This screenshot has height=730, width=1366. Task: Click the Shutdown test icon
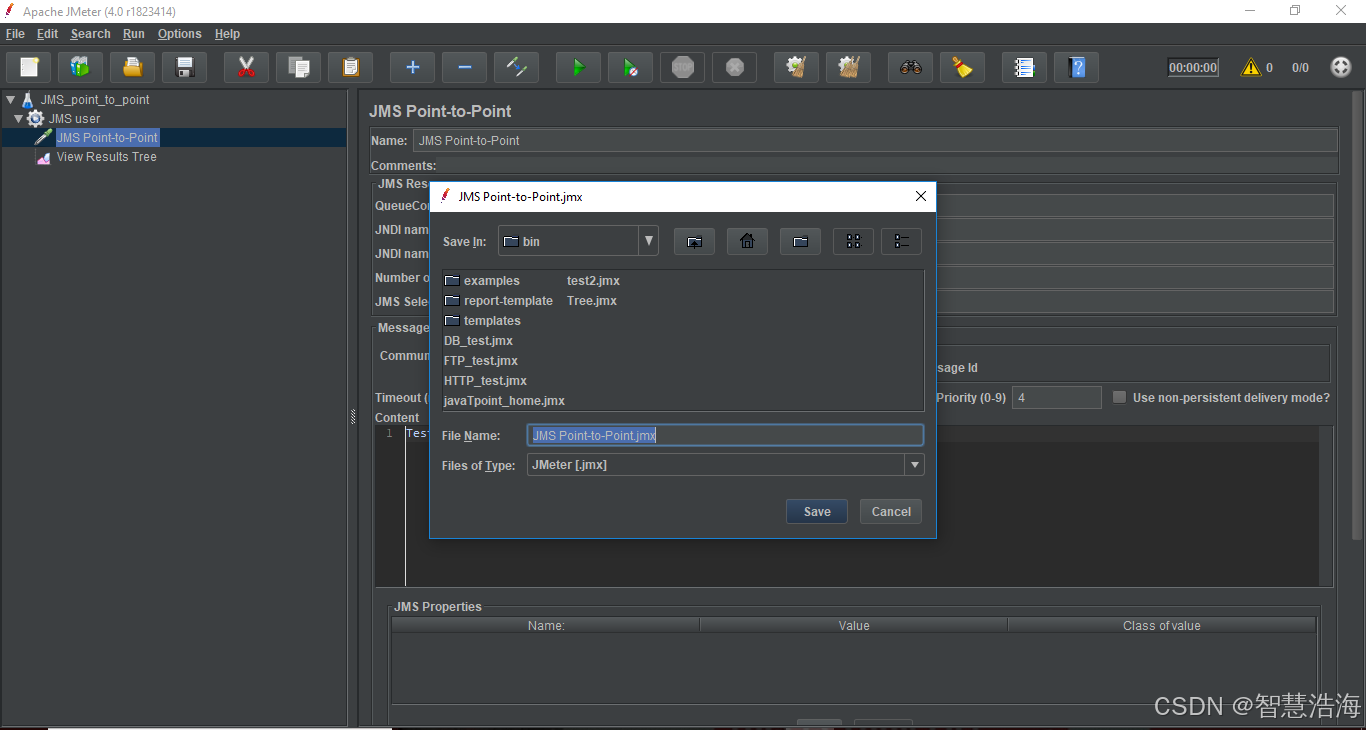coord(734,67)
